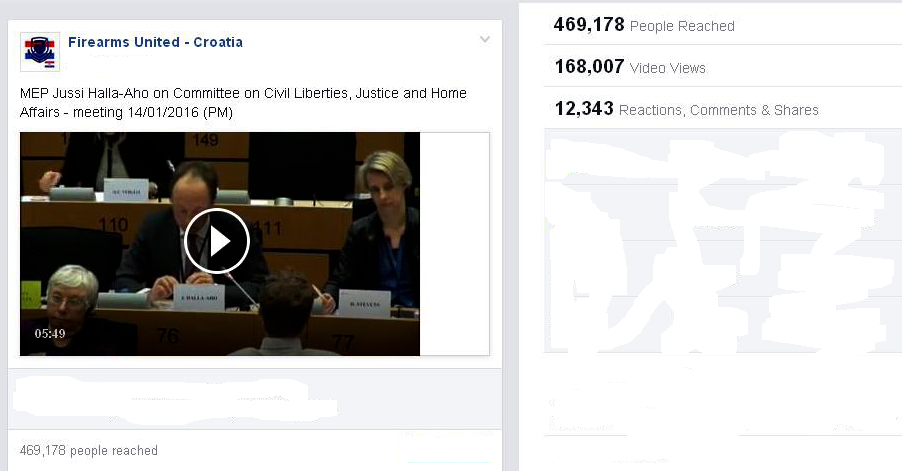Screen dimensions: 902x471
Task: Click the scribbled-out insights area on right
Action: click(x=719, y=242)
